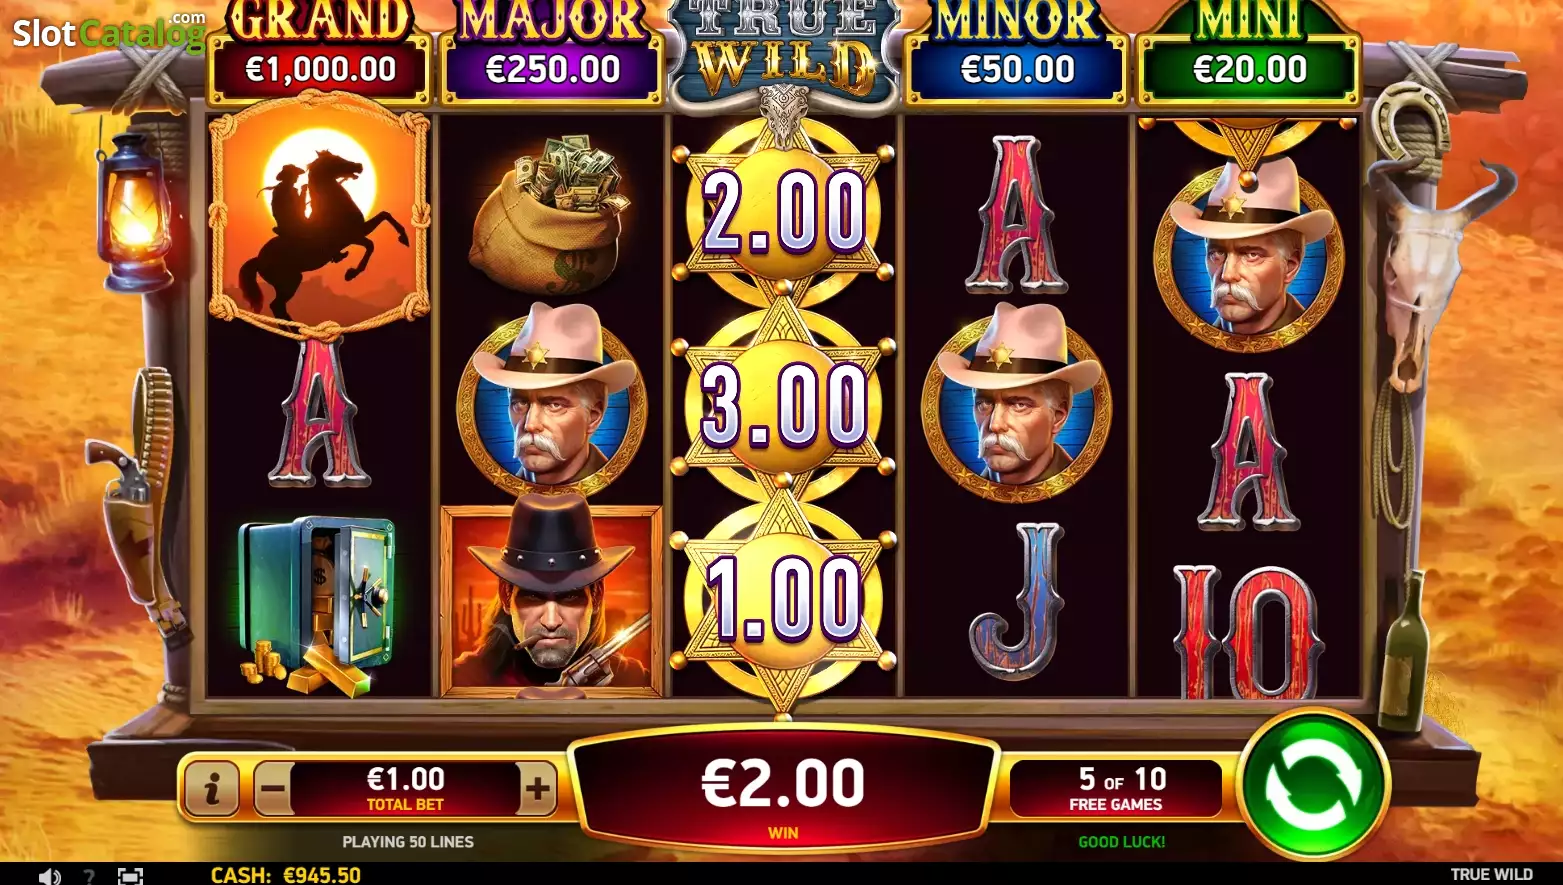Mute the game sound speaker icon
Viewport: 1563px width, 885px height.
pos(49,876)
